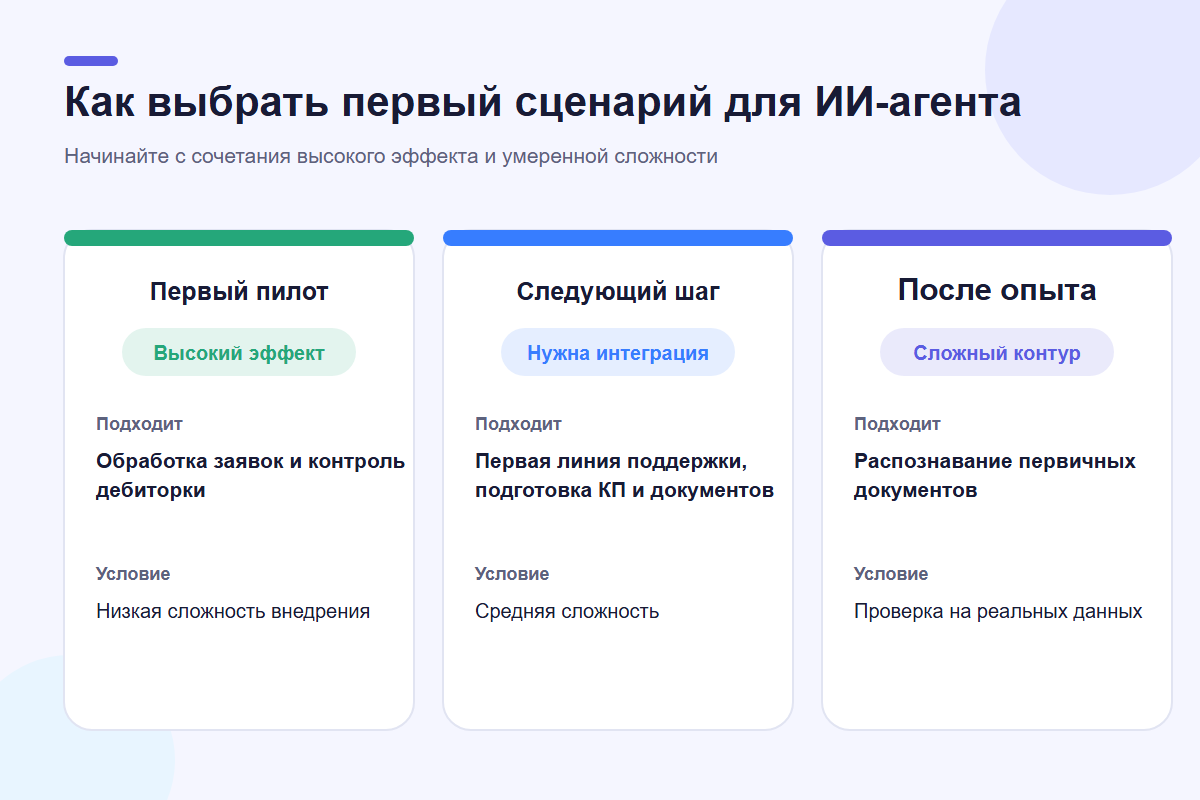Screen dimensions: 1200x800
Task: Click the 'Нужна интеграция' blue badge
Action: (x=618, y=352)
